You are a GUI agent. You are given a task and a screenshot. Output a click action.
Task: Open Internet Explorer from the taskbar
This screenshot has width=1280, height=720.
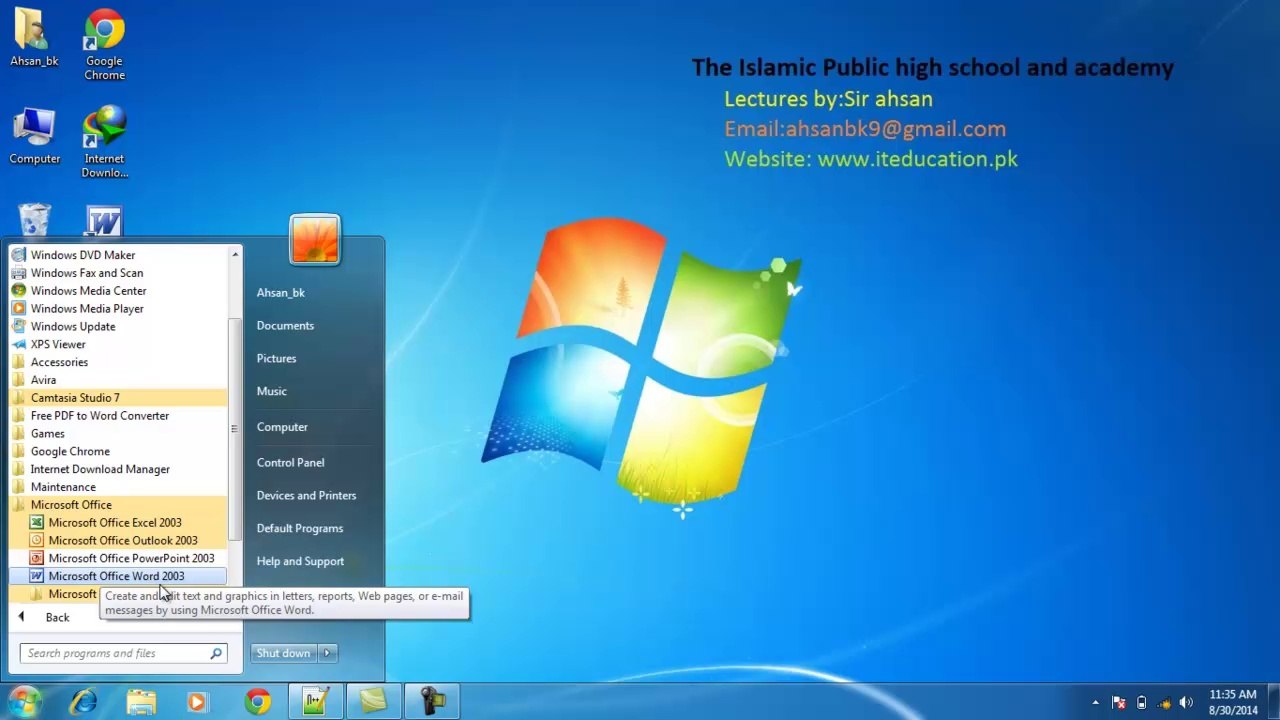click(x=83, y=702)
